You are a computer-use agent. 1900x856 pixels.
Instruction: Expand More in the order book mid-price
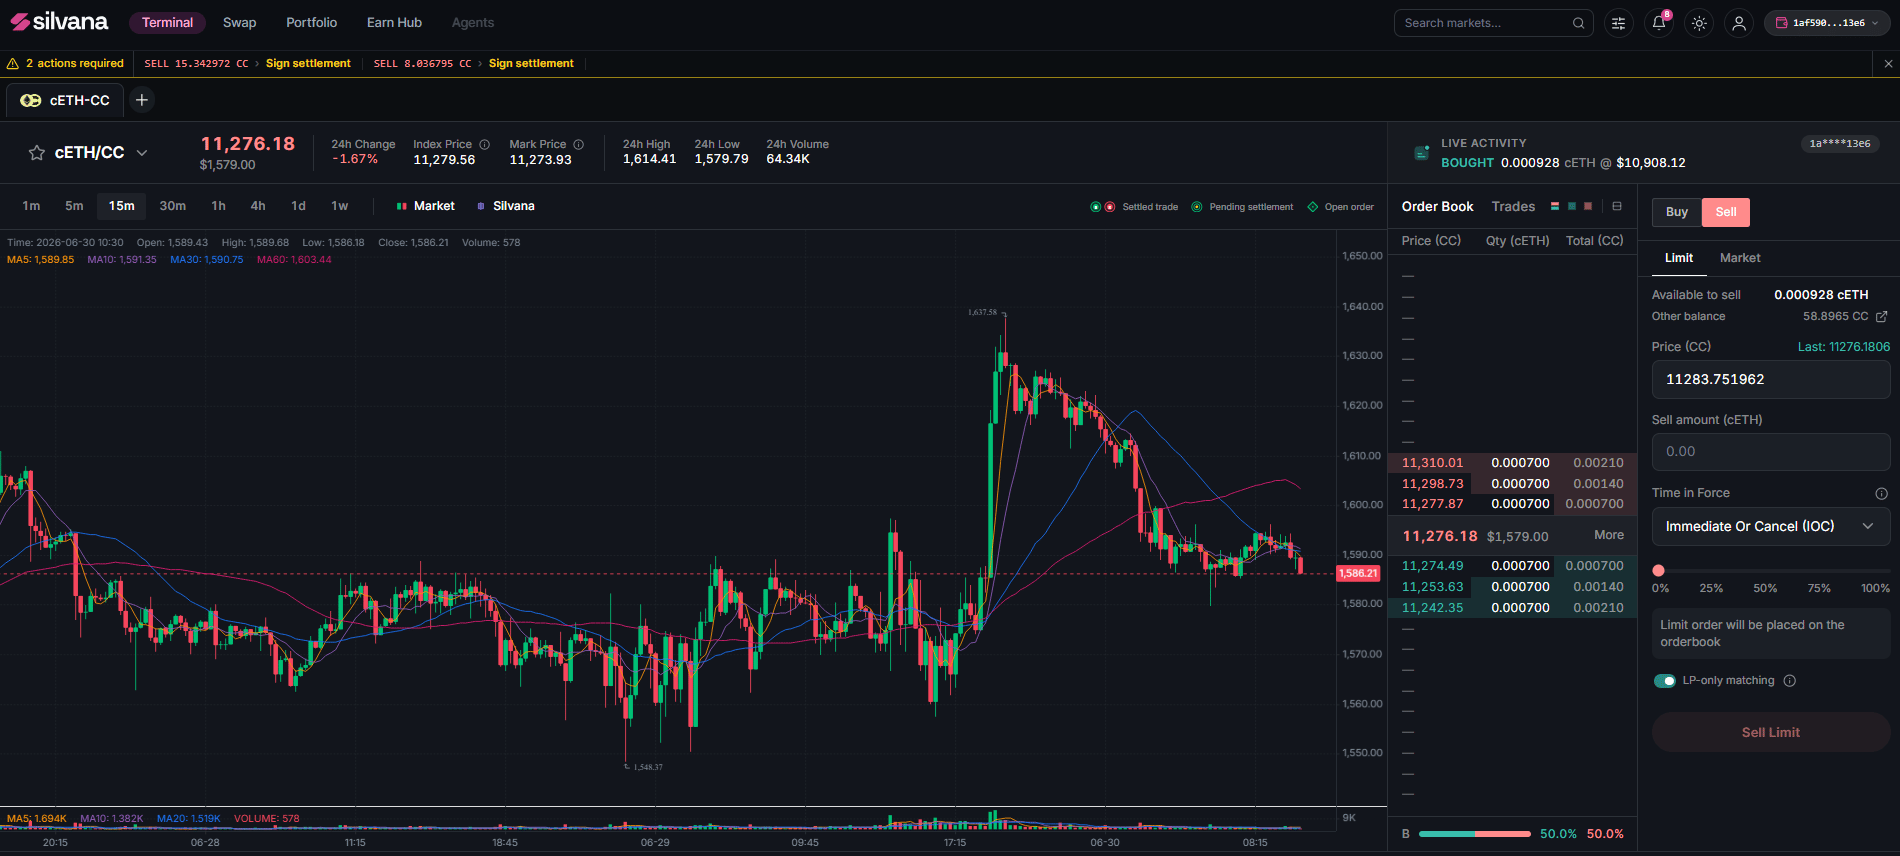[x=1609, y=536]
